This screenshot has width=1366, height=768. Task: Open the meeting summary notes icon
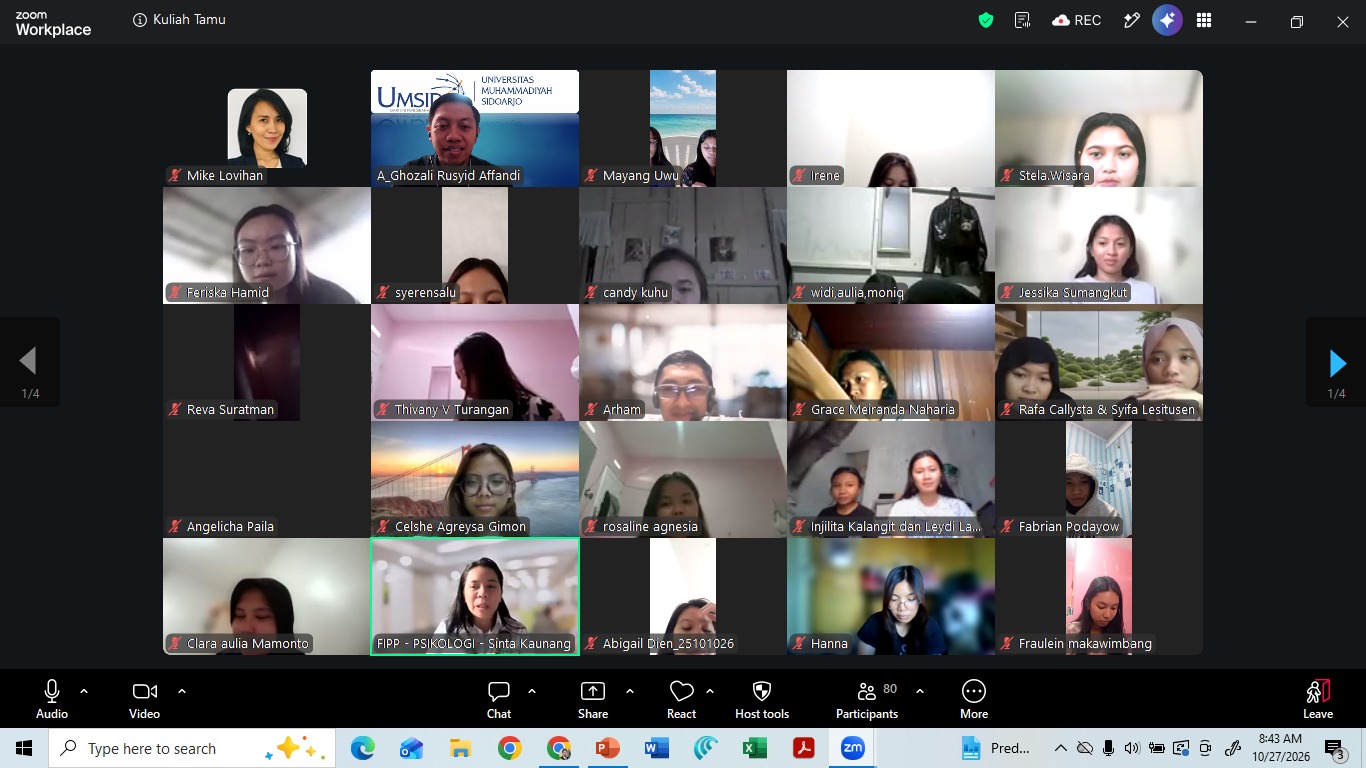(x=1022, y=20)
